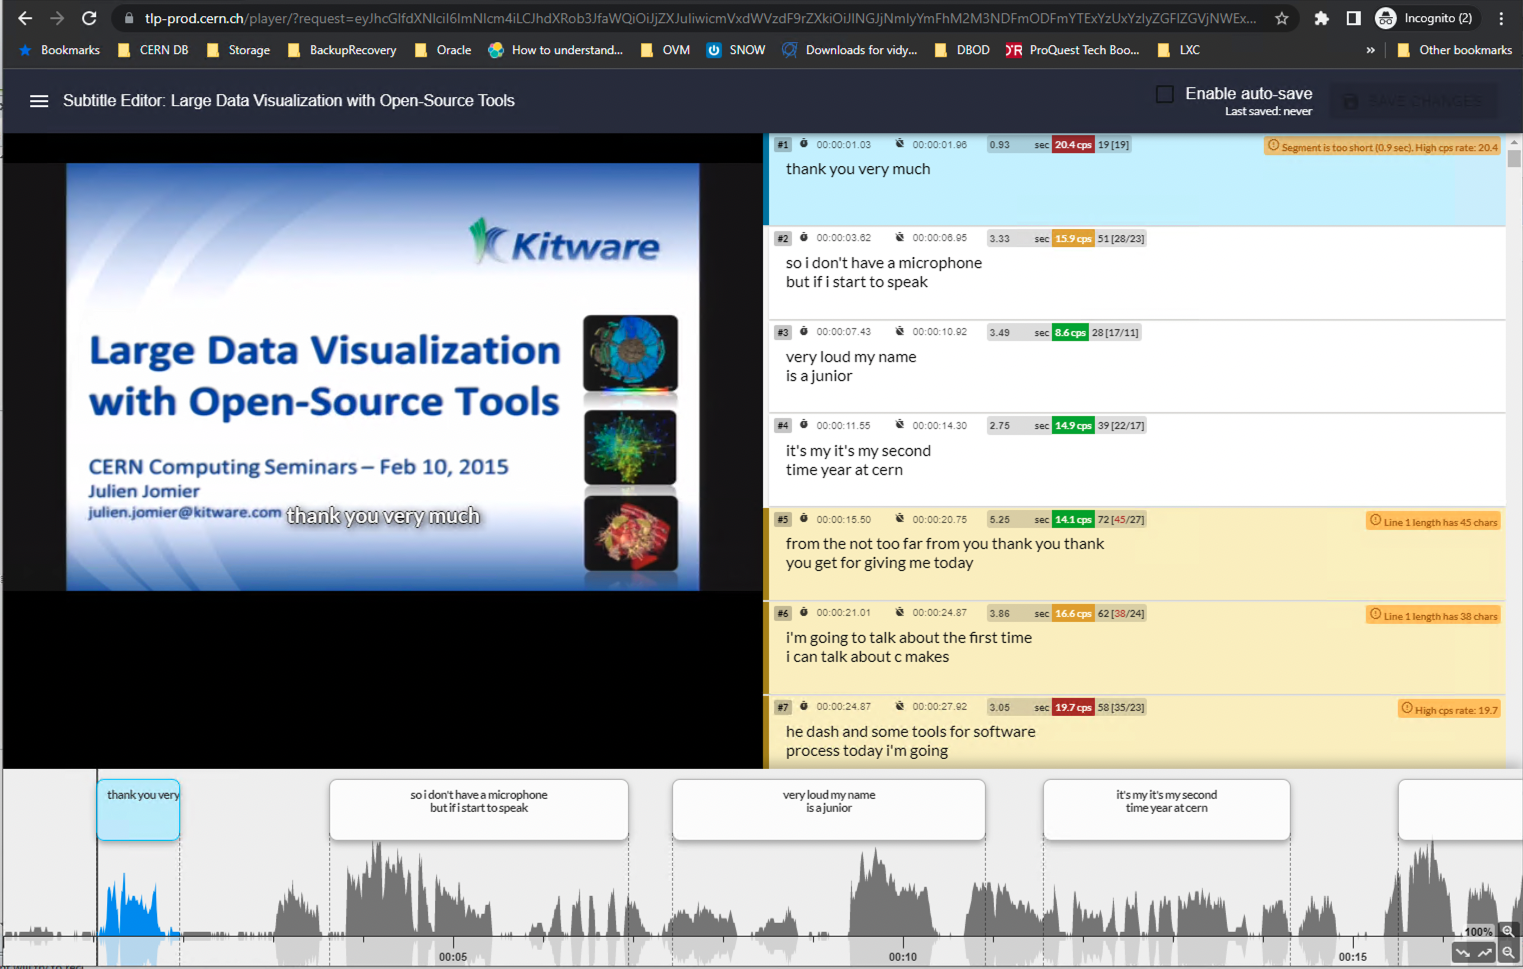Click the Save Changes button
The height and width of the screenshot is (969, 1523).
point(1414,101)
